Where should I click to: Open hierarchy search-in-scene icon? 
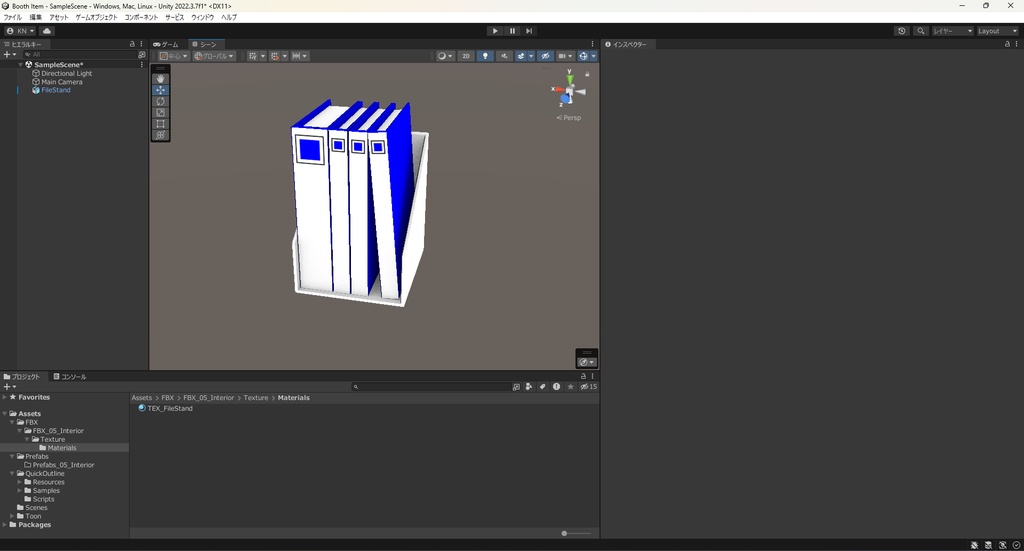(x=142, y=55)
